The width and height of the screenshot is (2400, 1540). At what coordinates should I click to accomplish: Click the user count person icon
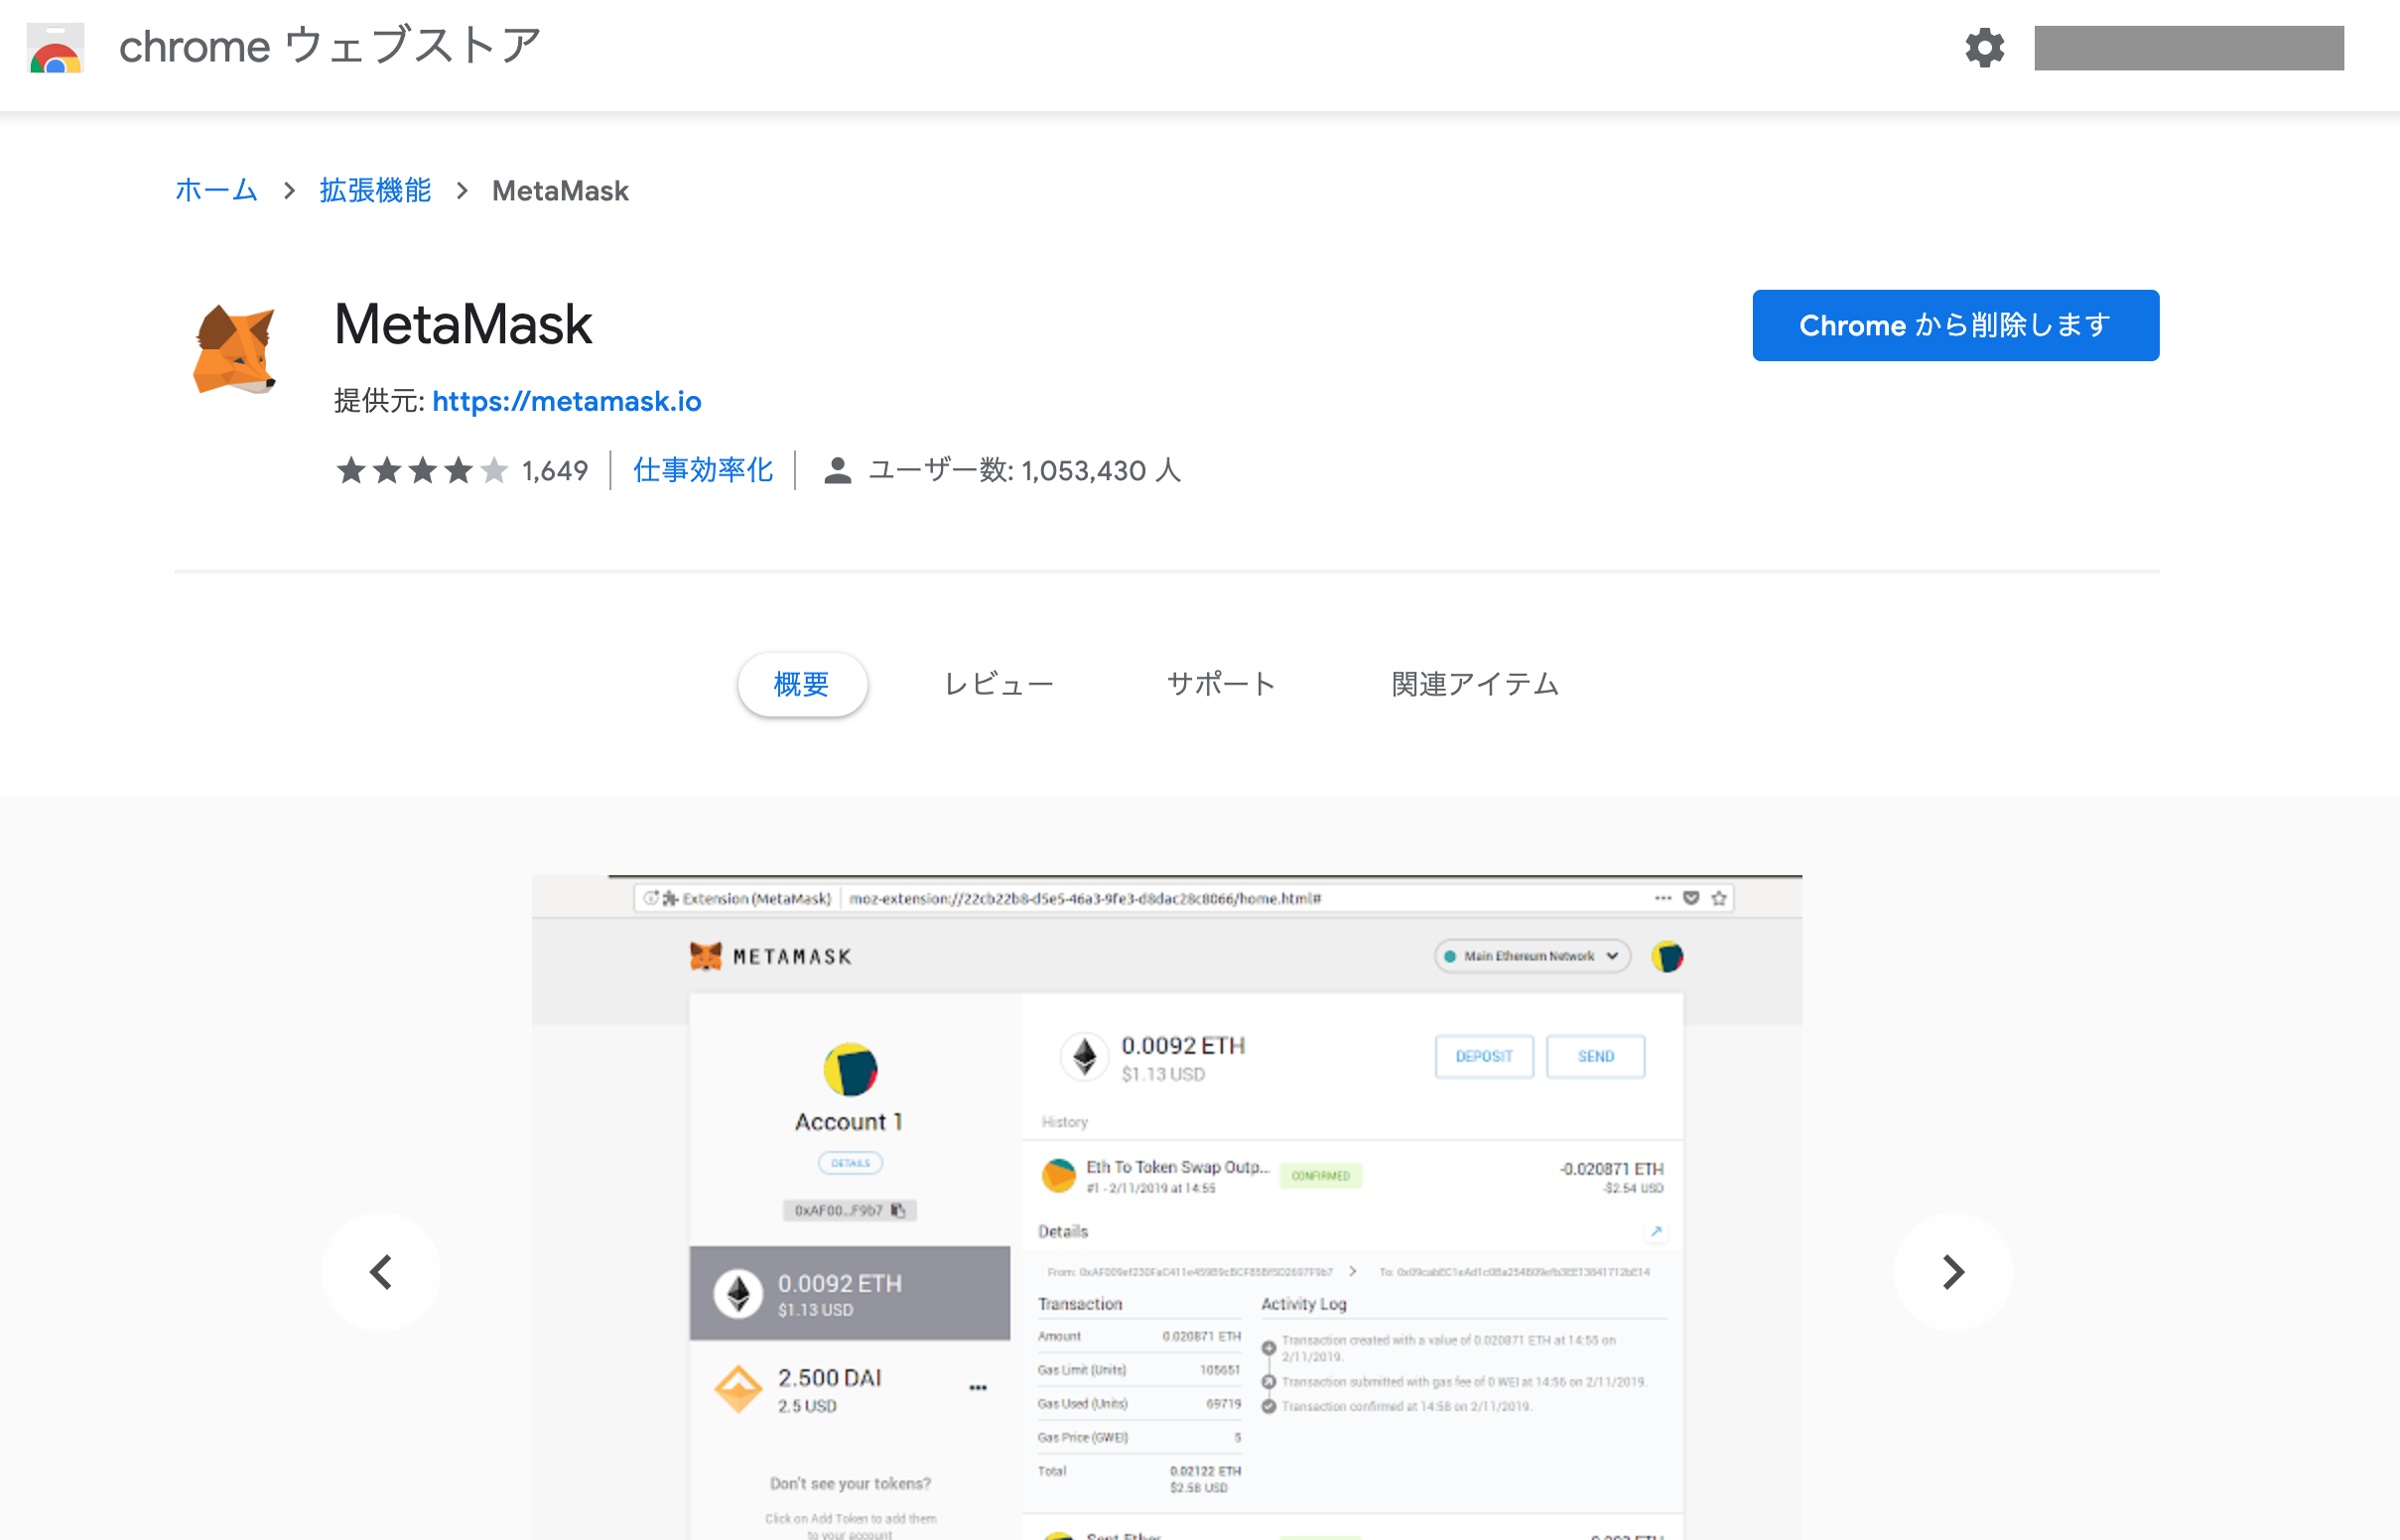pos(837,470)
